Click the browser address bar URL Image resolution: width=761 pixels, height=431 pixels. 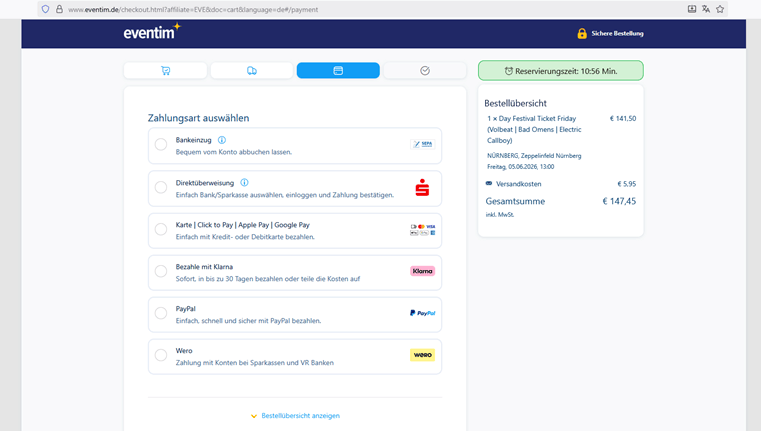pyautogui.click(x=193, y=9)
